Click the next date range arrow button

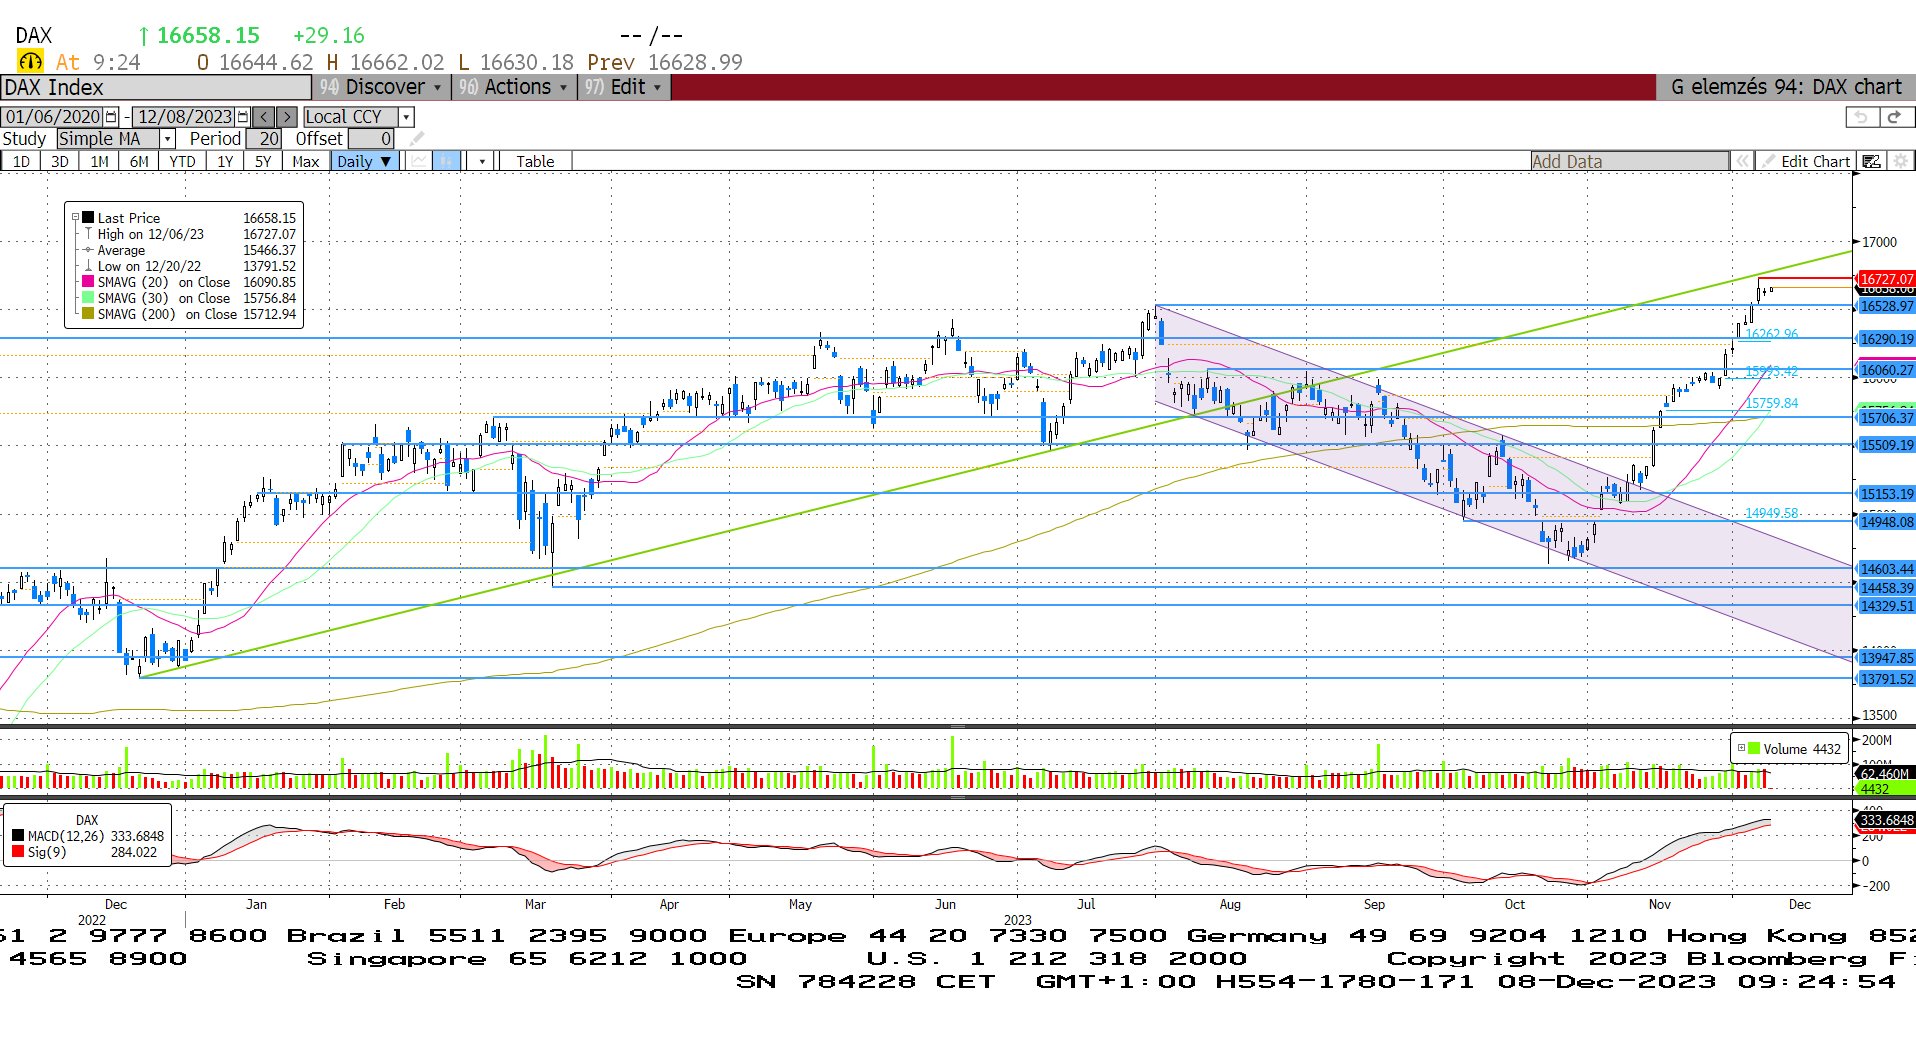tap(286, 117)
